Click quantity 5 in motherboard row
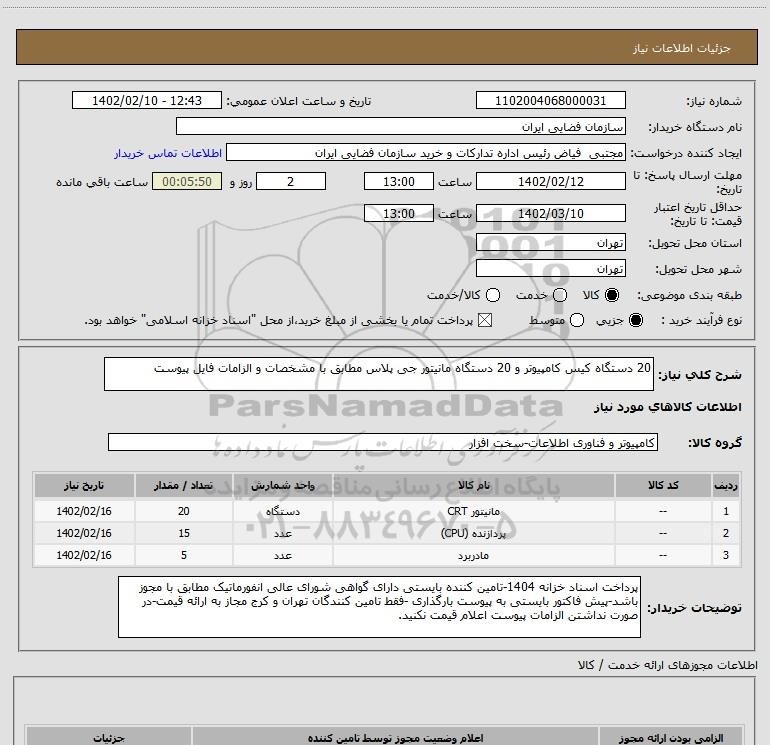 point(184,555)
